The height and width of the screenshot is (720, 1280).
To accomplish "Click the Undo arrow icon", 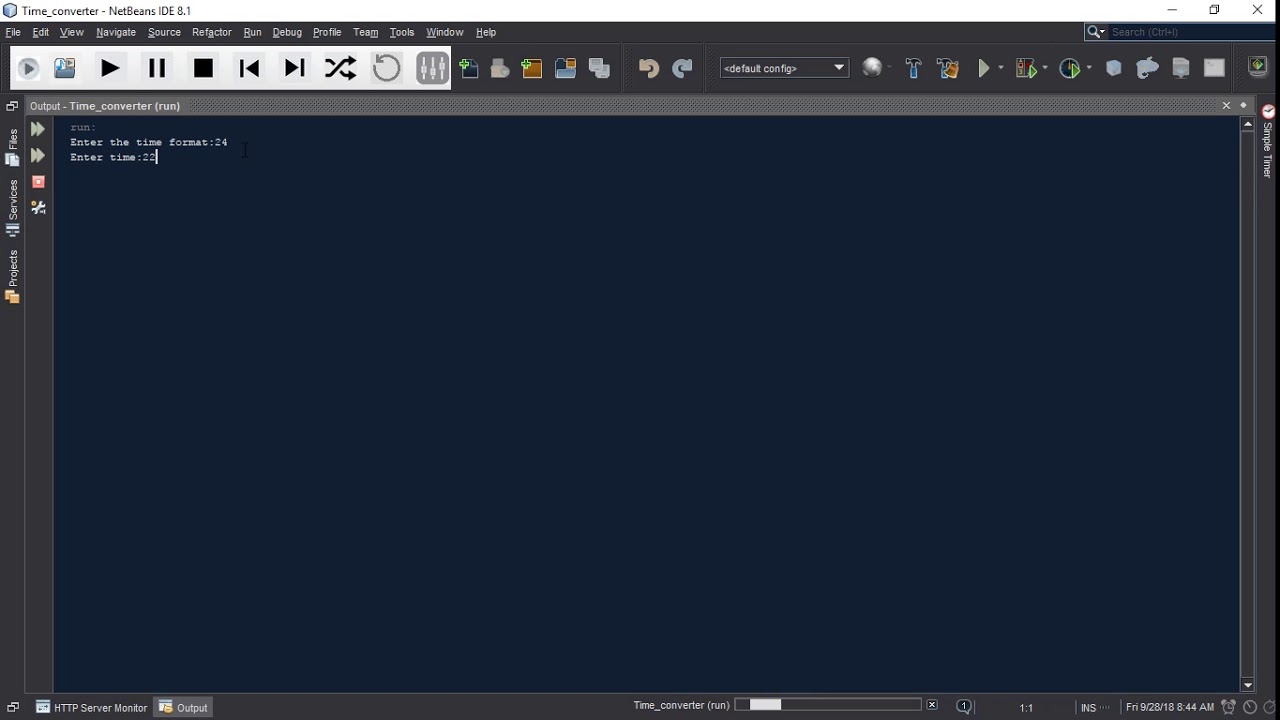I will point(649,68).
